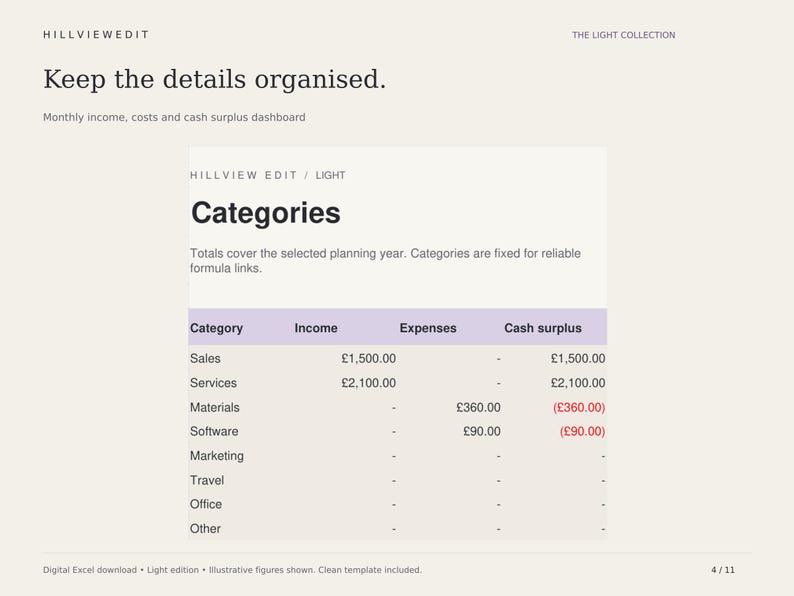Screen dimensions: 794x596
Task: Select Sales cash surplus cell £1,500.00
Action: (x=578, y=359)
